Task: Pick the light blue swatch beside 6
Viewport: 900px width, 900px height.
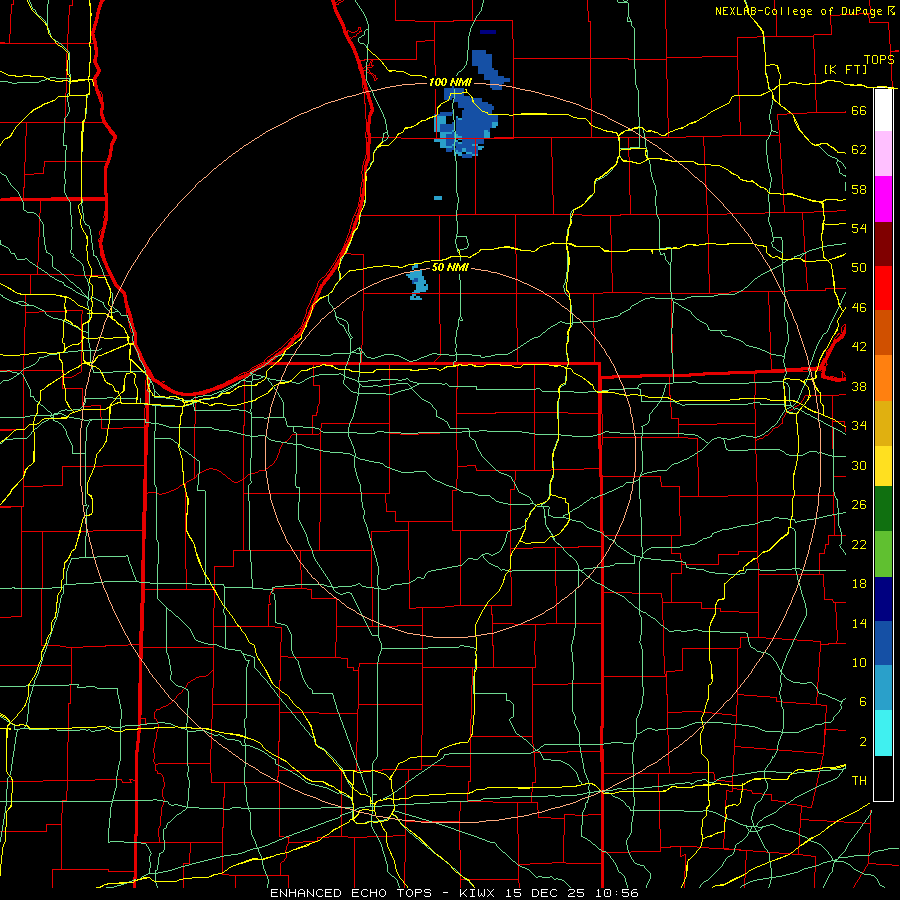Action: tap(883, 688)
